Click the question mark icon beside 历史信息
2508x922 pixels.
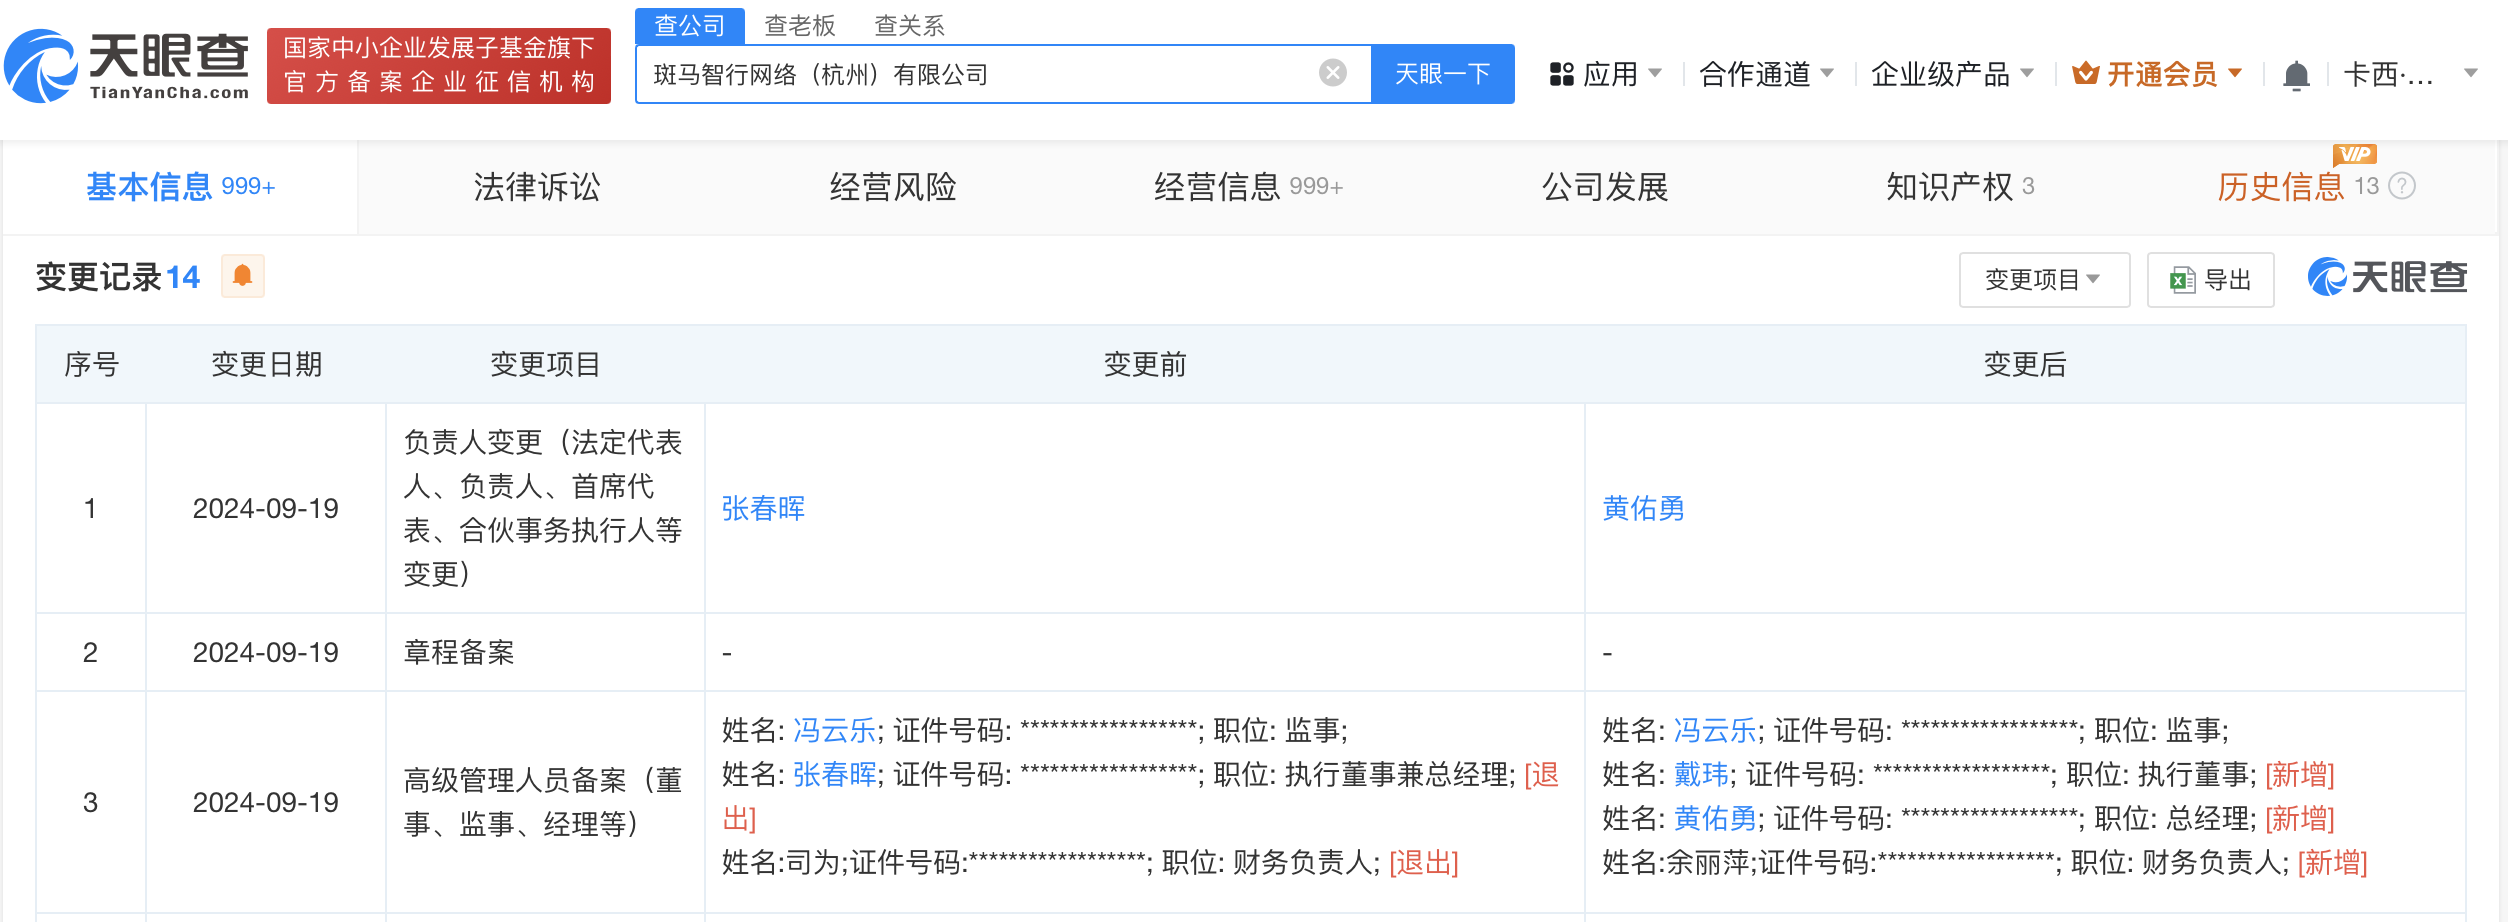pyautogui.click(x=2401, y=186)
